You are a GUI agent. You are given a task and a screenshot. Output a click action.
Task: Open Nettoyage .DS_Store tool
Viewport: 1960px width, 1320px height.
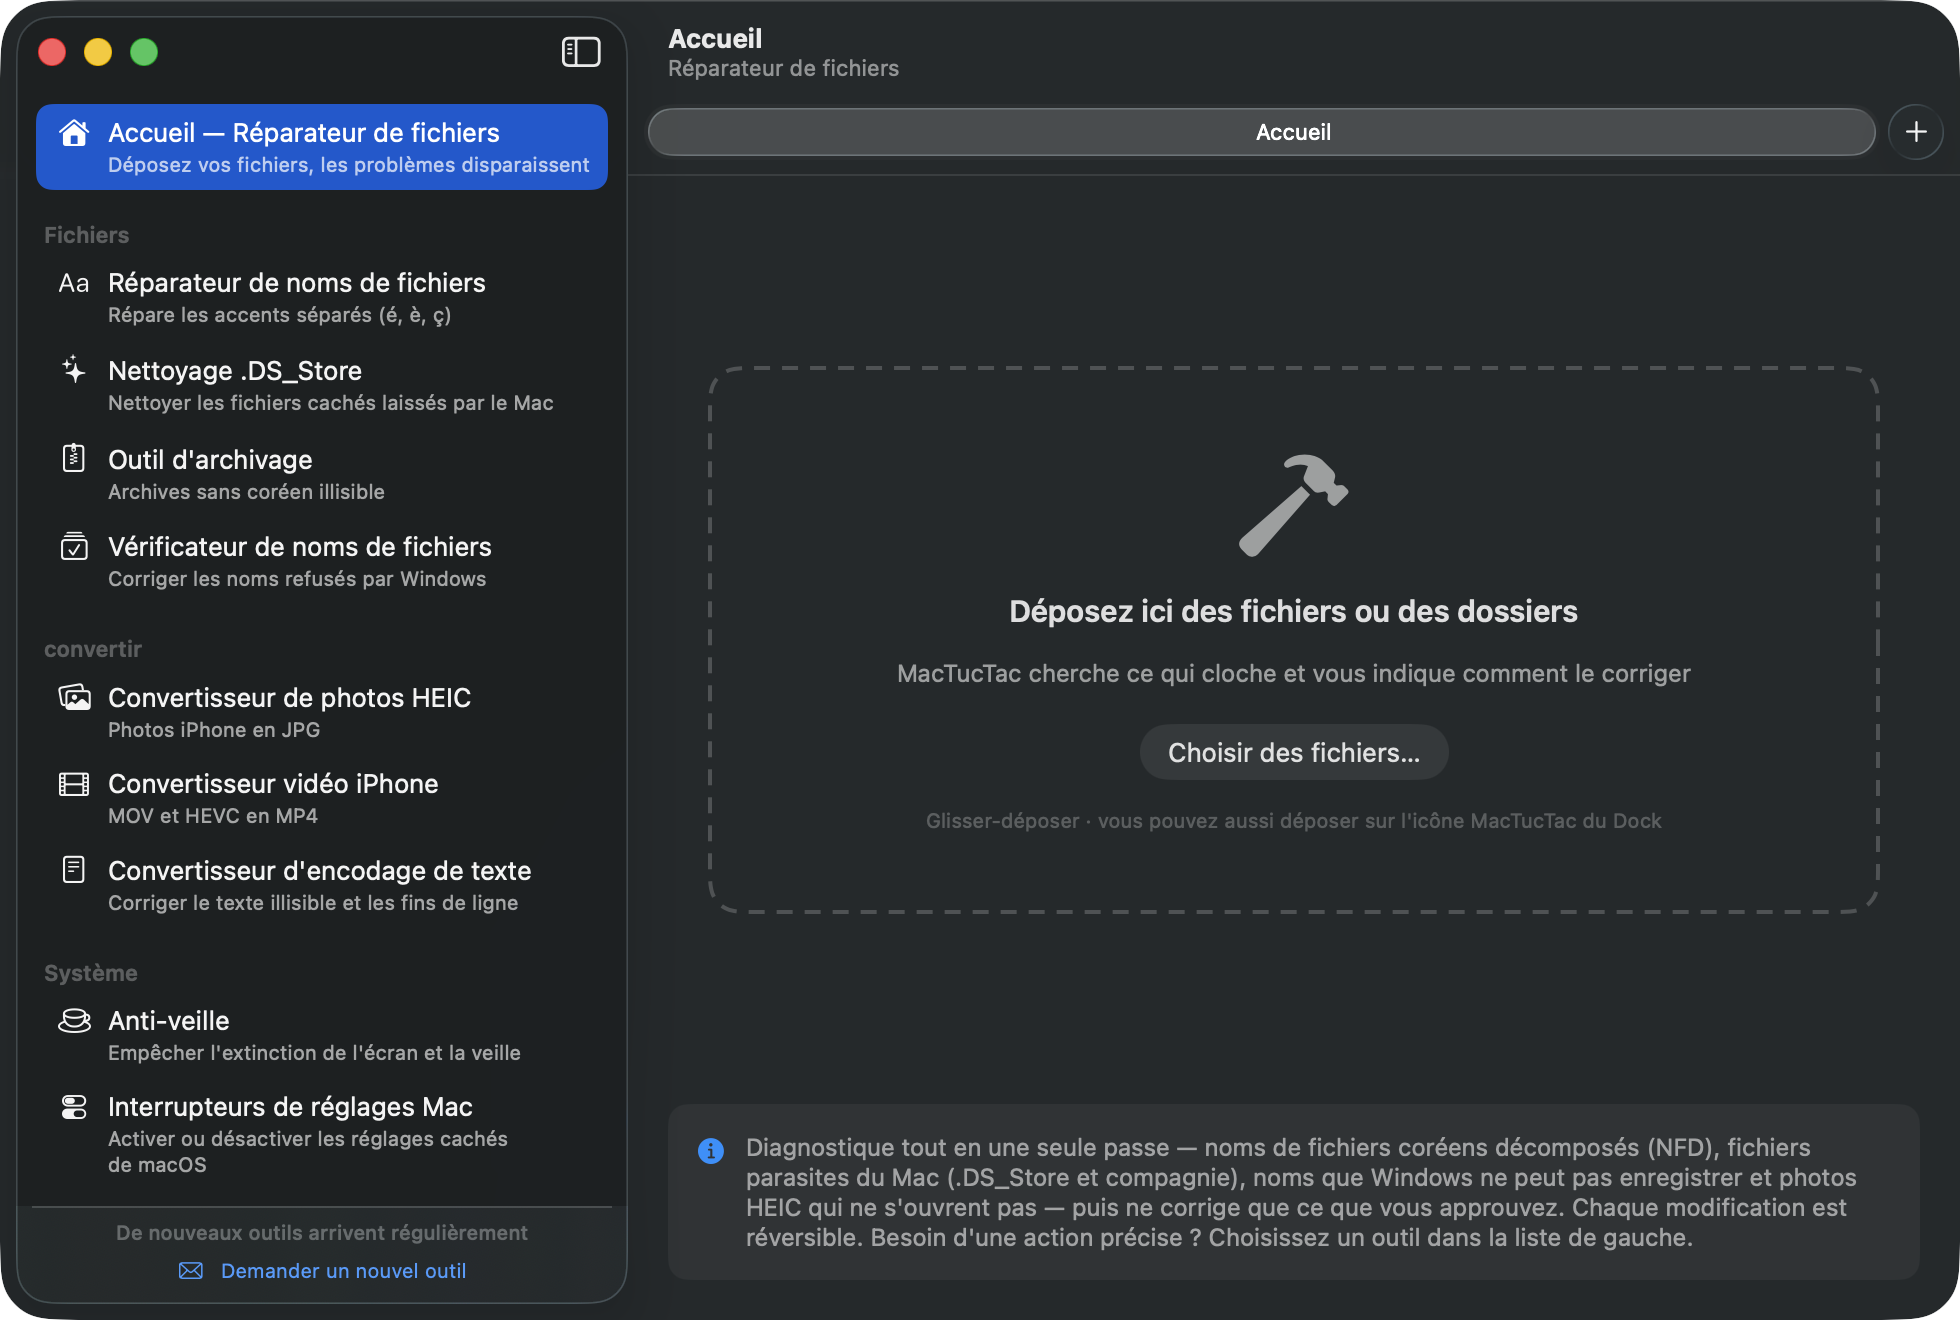point(322,385)
